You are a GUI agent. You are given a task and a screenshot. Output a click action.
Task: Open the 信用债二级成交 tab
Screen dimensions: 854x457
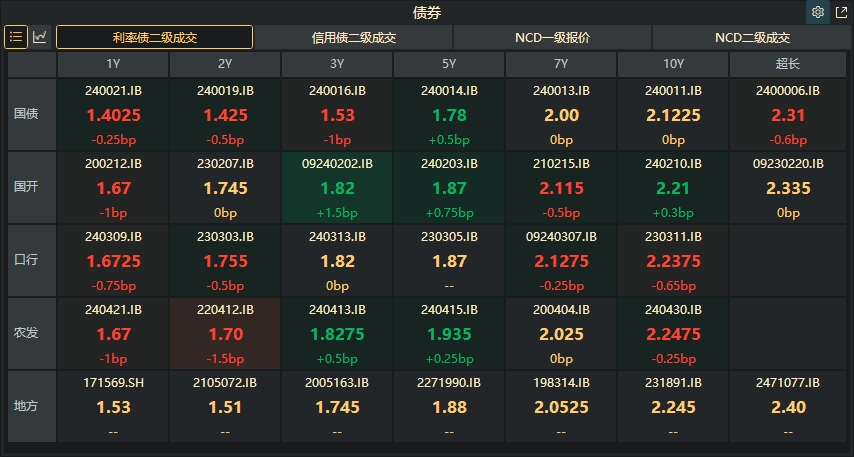coord(354,38)
